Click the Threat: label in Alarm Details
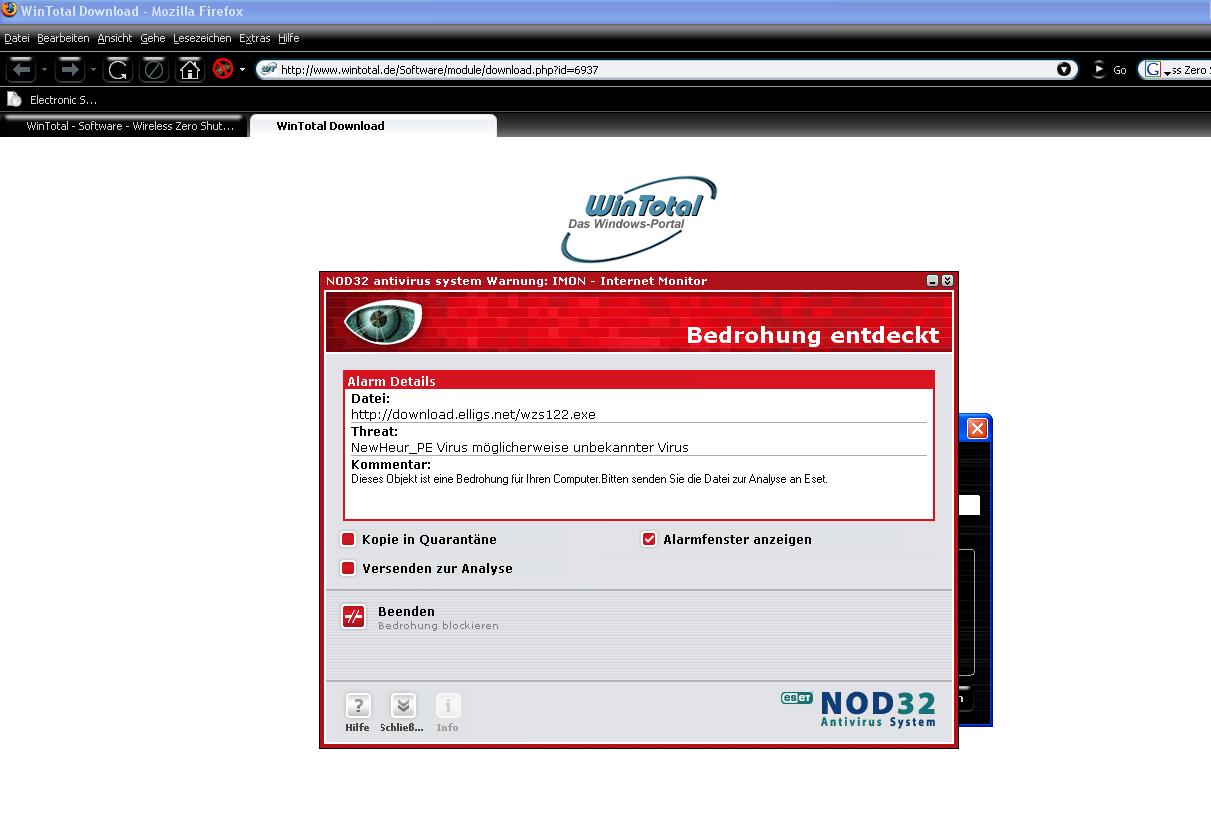Image resolution: width=1211 pixels, height=828 pixels. point(374,431)
